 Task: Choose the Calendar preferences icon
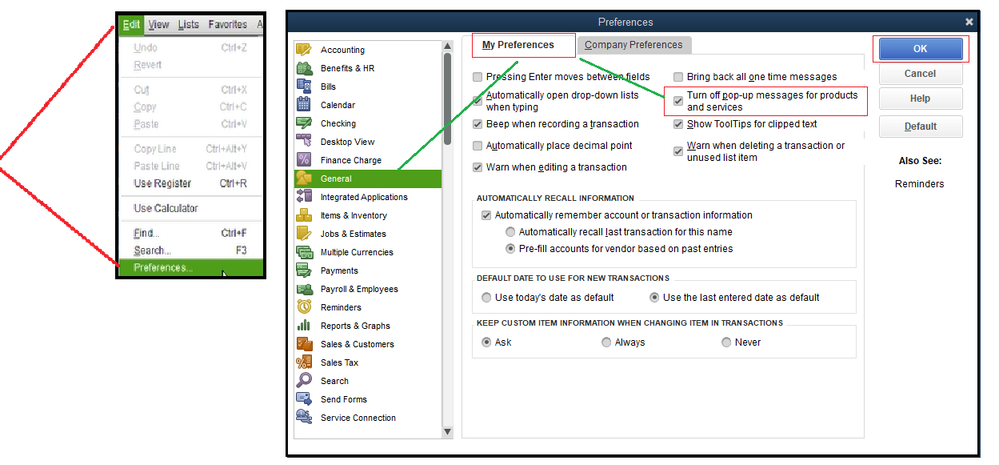coord(304,105)
